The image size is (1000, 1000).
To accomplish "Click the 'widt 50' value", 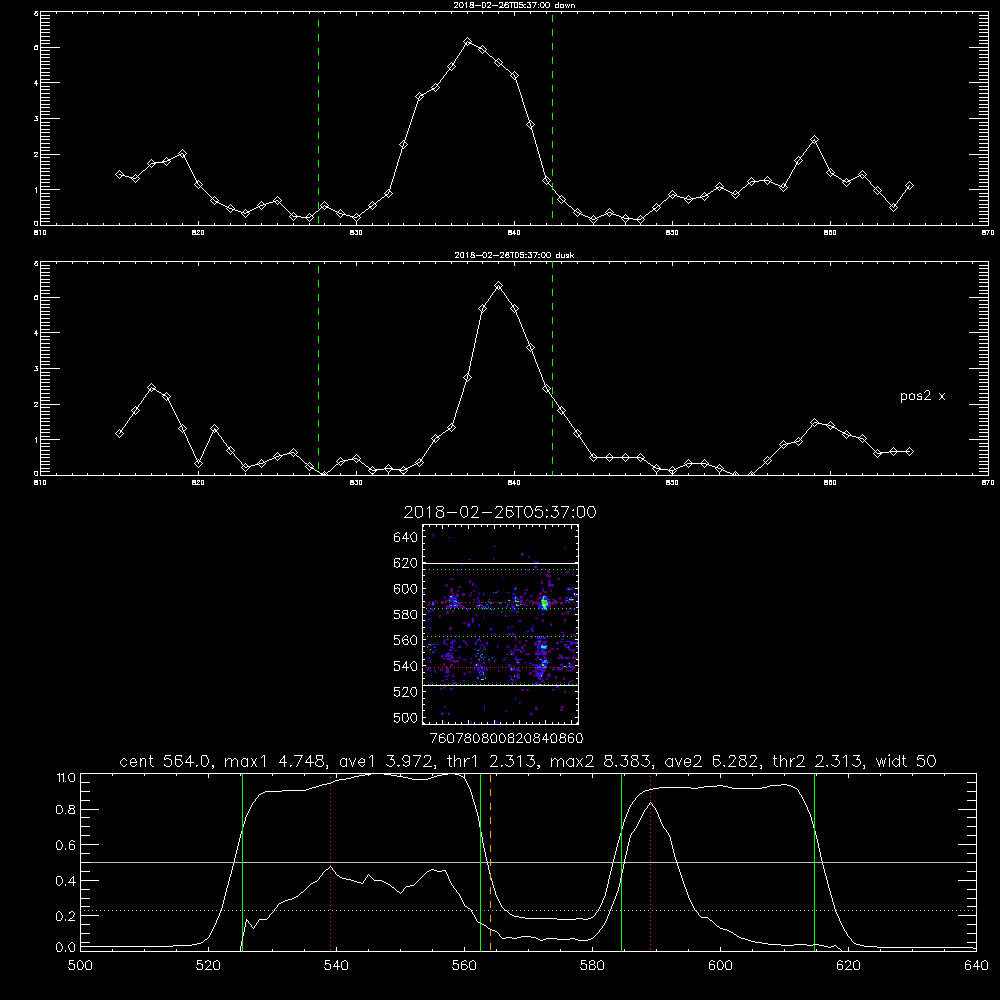I will point(906,761).
